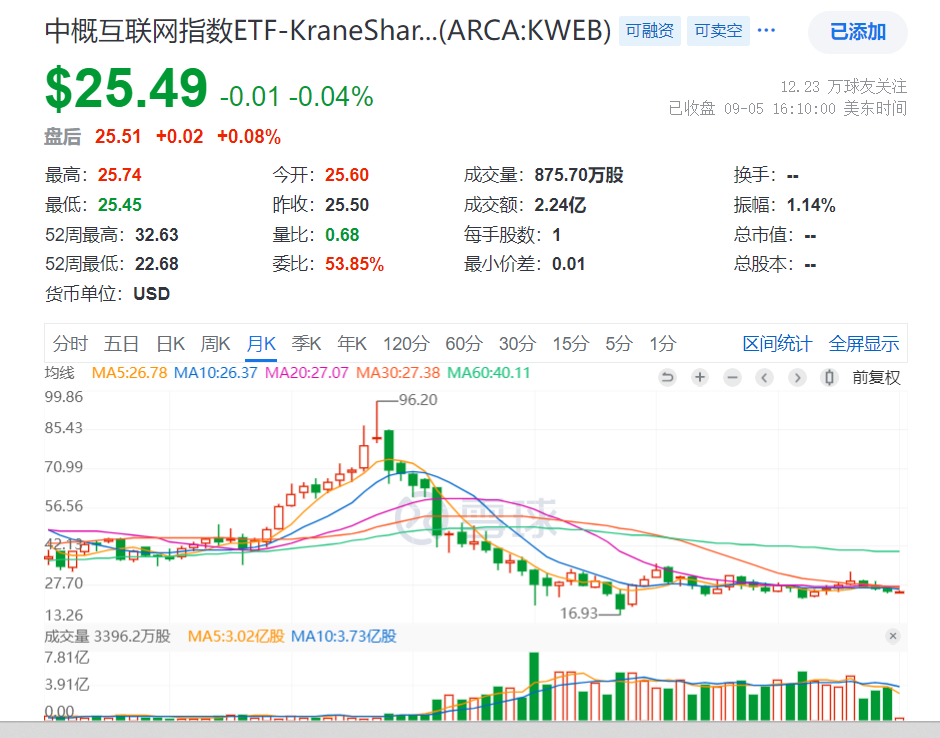Click the 成交量 3396.2万股 label
Image resolution: width=940 pixels, height=738 pixels.
tap(108, 636)
